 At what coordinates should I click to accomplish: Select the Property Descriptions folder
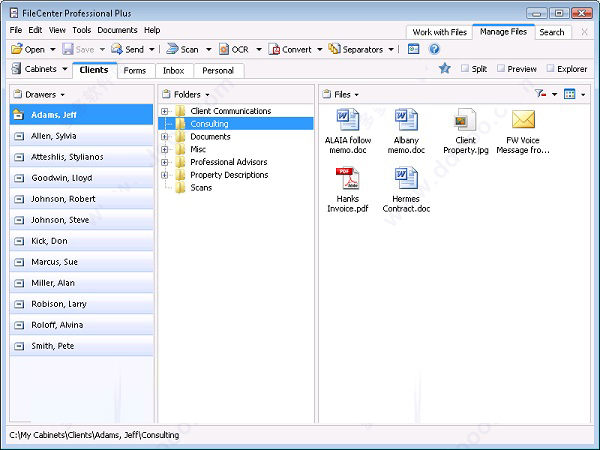[x=228, y=175]
